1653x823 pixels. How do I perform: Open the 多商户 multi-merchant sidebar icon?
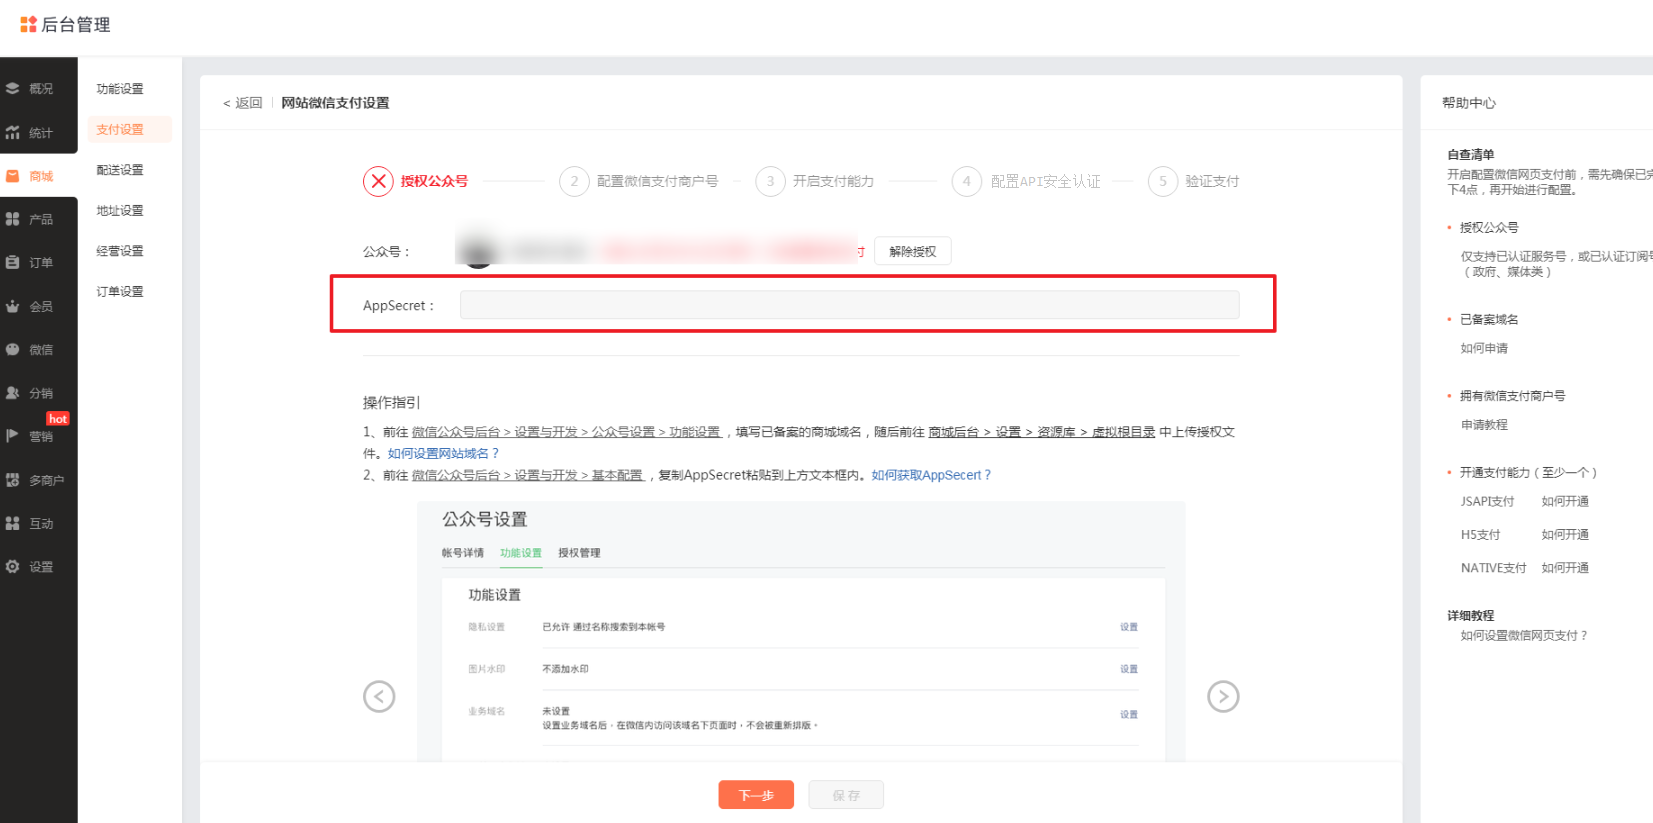pos(12,480)
